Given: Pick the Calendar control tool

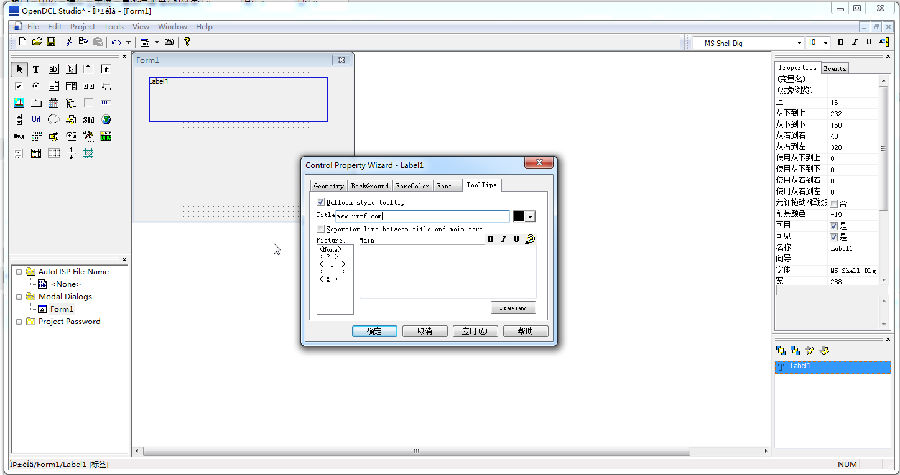Looking at the screenshot, I should [53, 103].
